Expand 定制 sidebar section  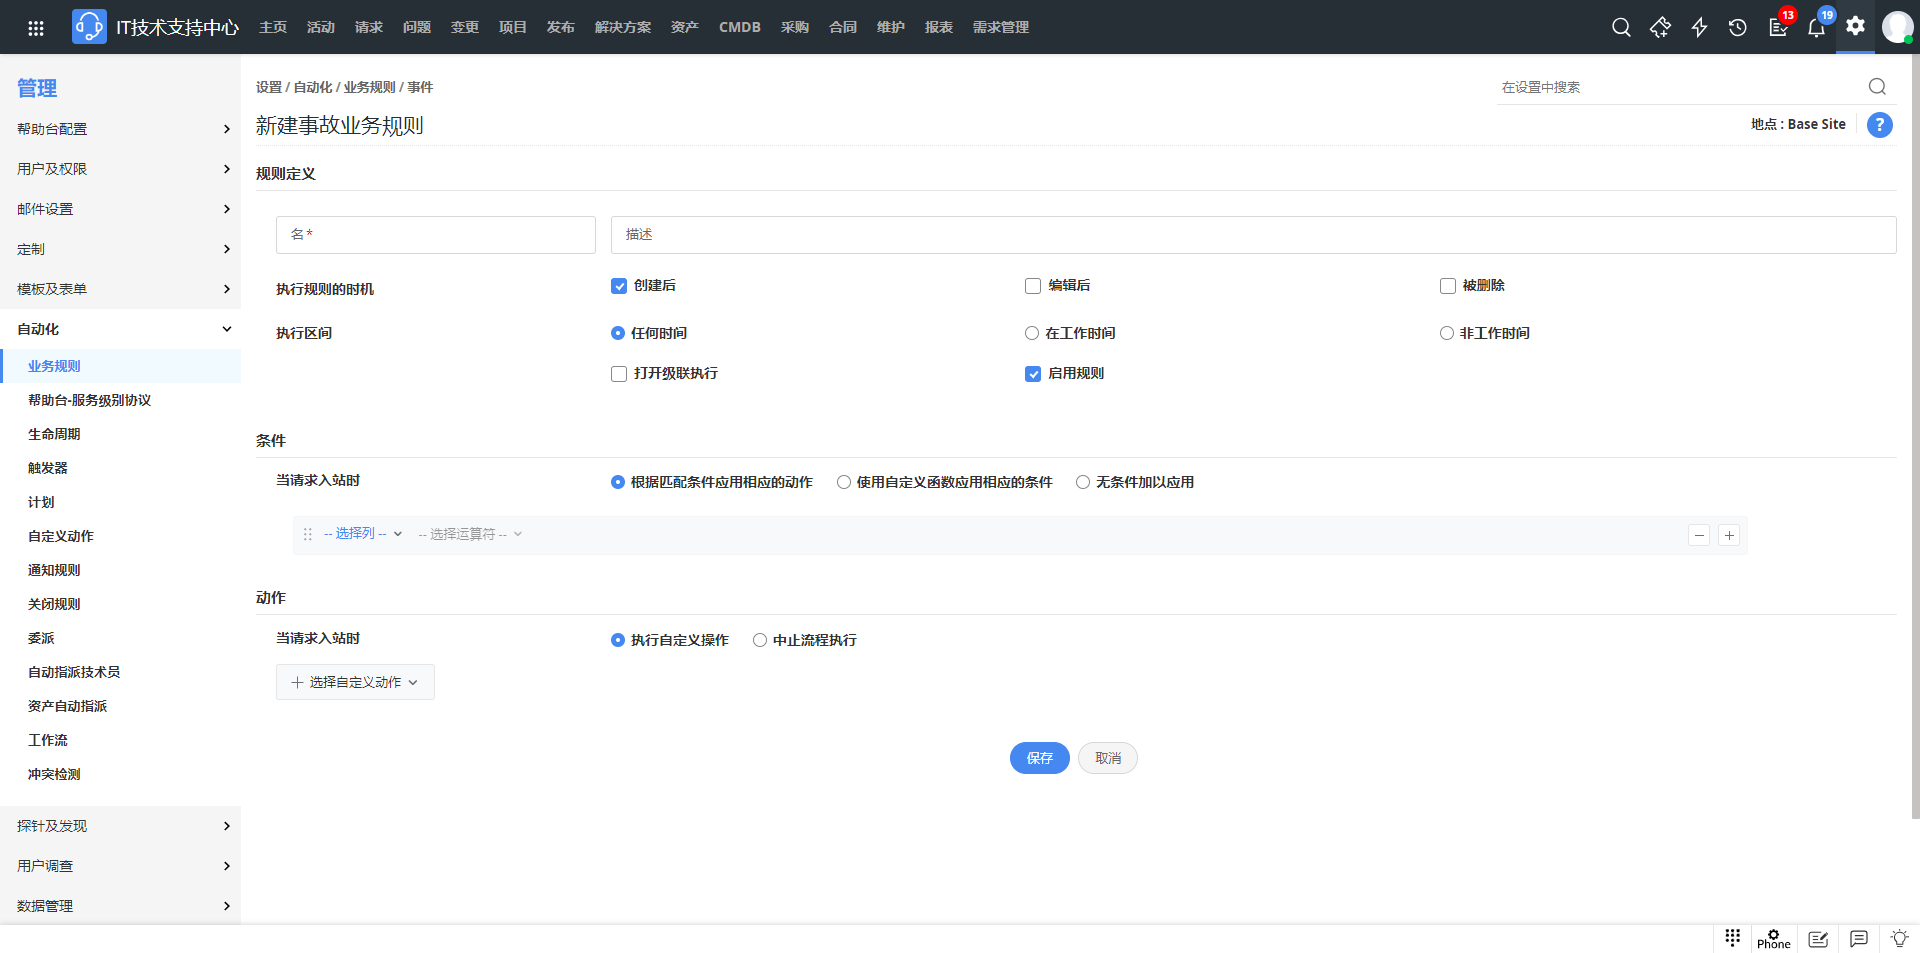coord(120,249)
